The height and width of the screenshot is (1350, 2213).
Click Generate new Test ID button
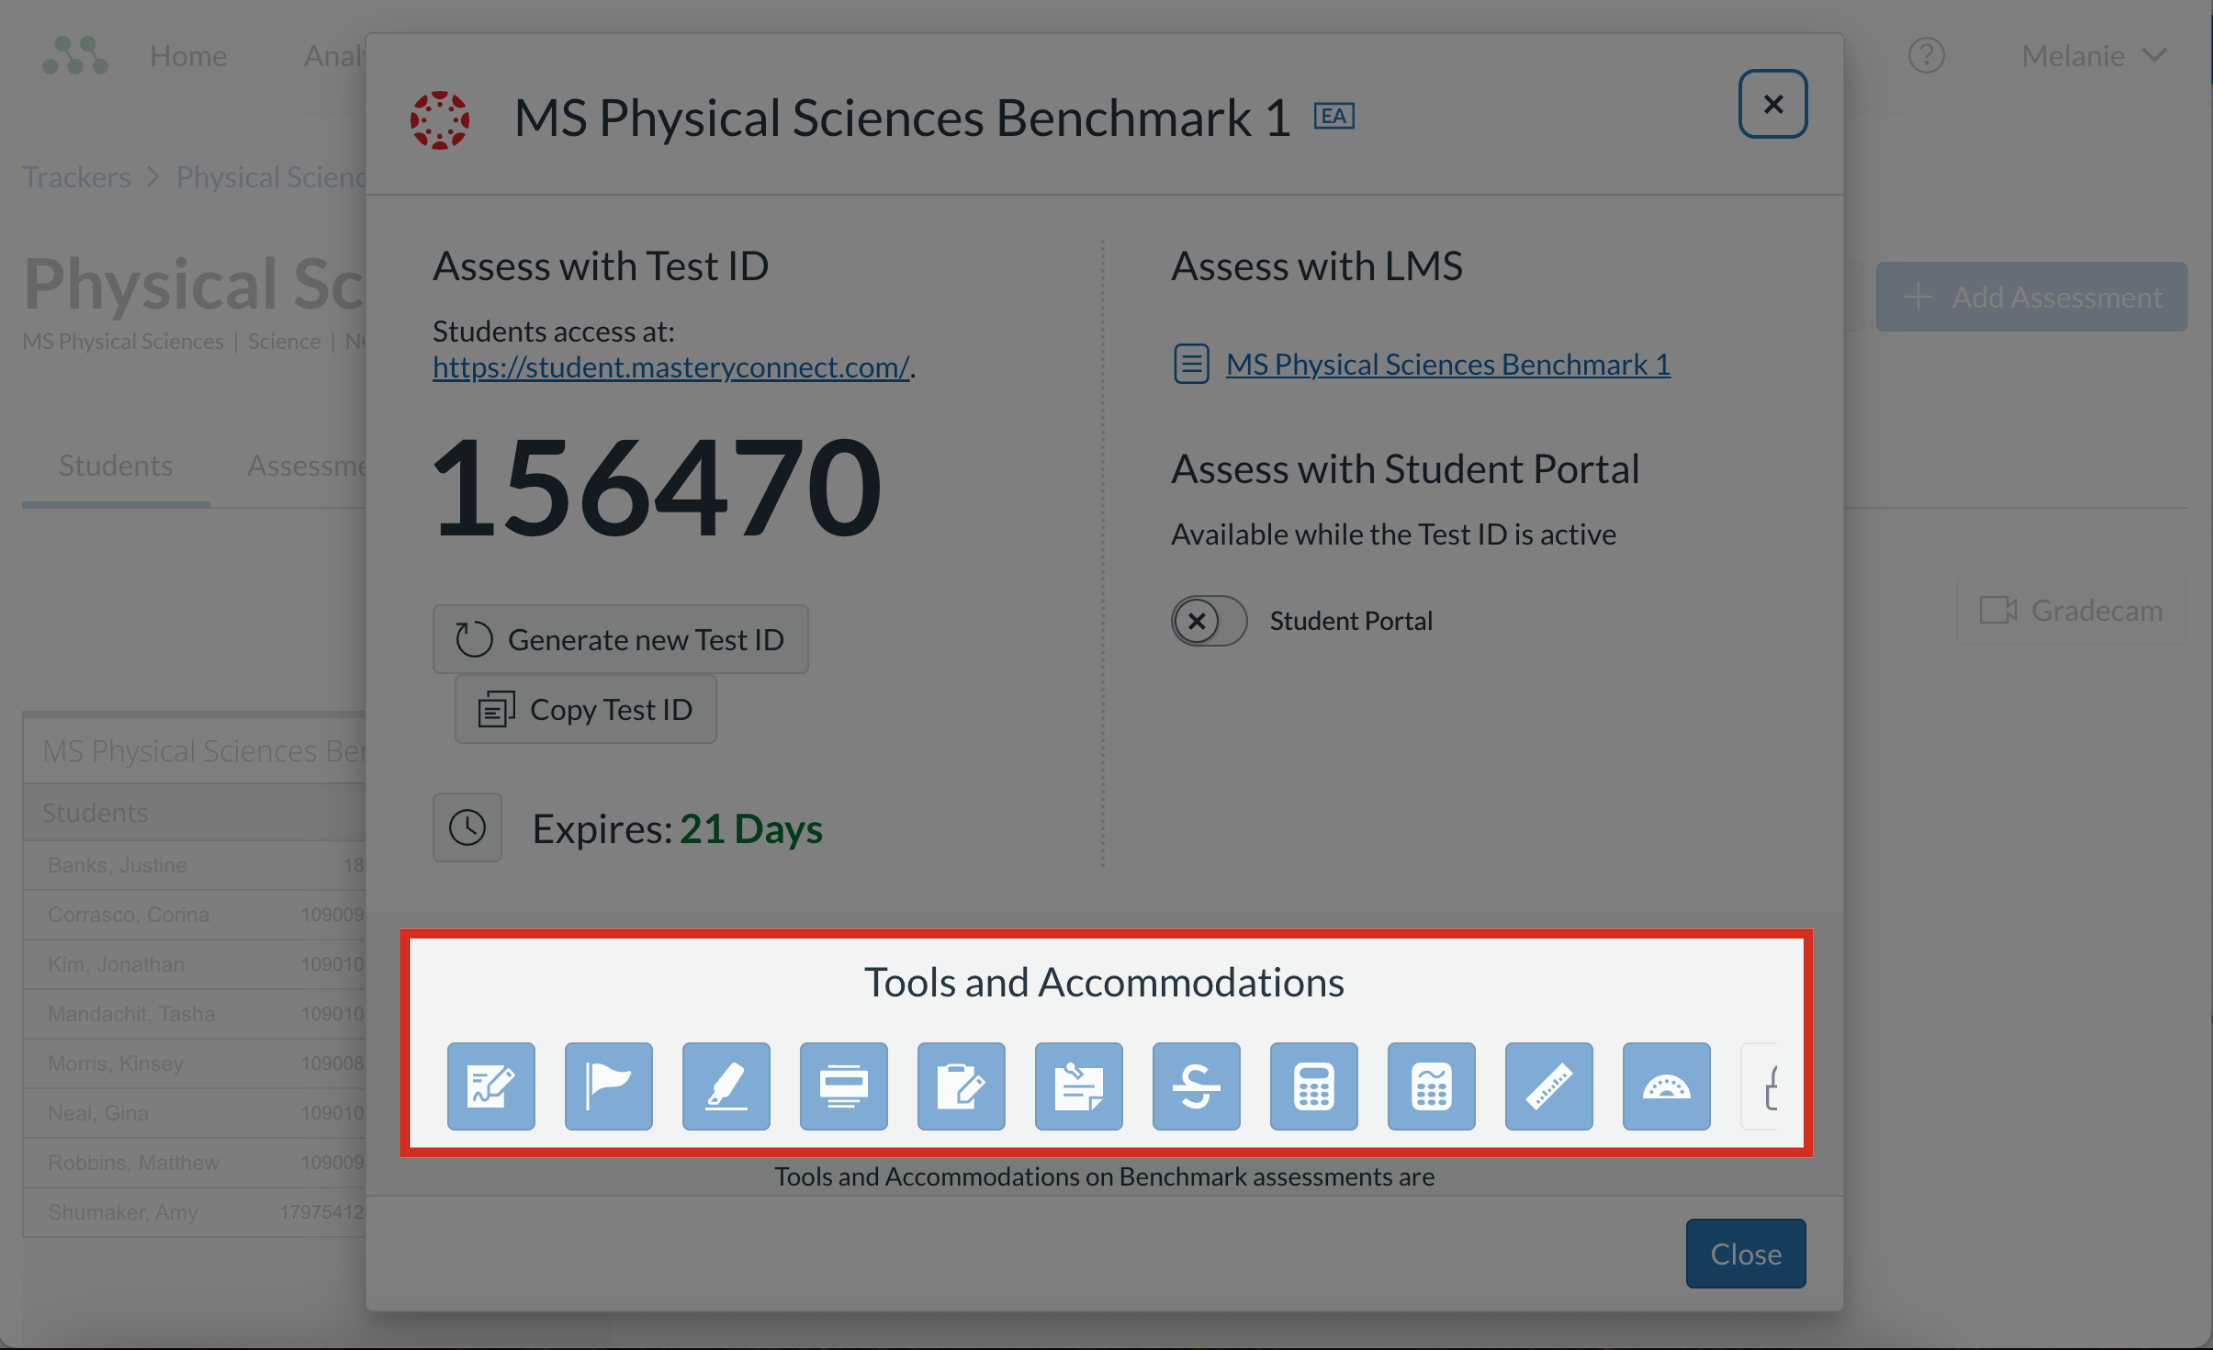click(x=620, y=639)
